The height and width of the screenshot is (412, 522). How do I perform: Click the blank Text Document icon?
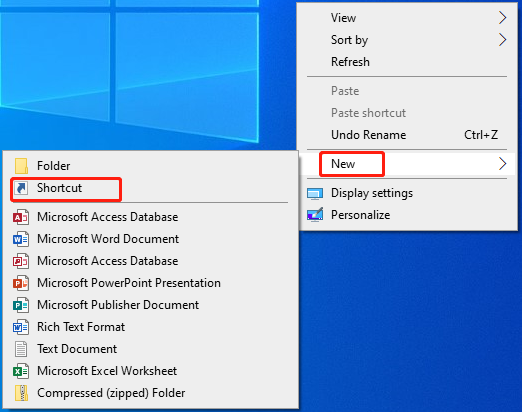click(x=21, y=349)
